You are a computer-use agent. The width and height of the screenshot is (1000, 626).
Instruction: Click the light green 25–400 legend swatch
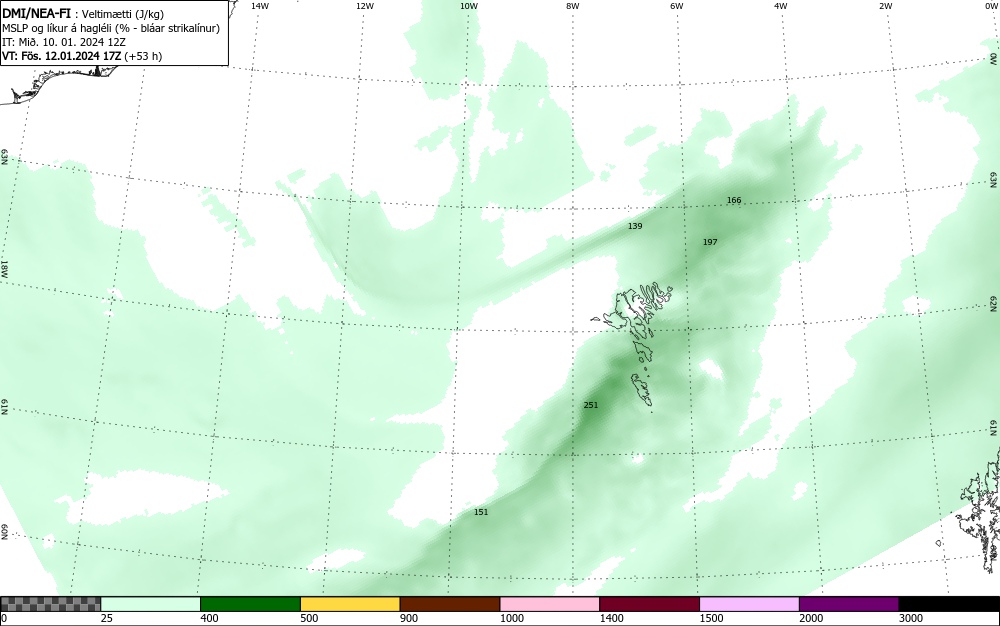click(x=151, y=604)
